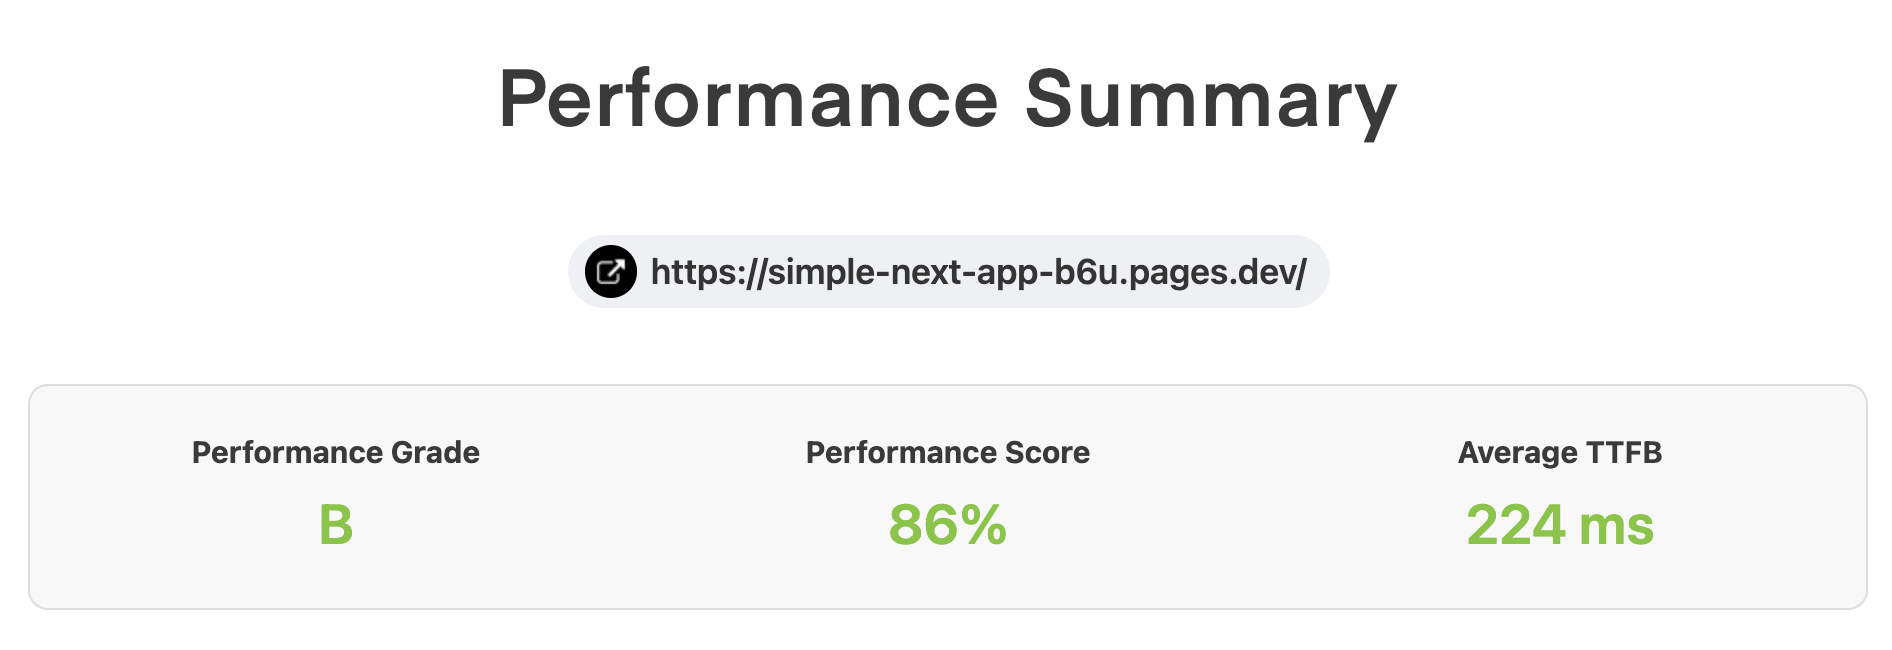Select the "Average TTFB" label
This screenshot has width=1892, height=650.
1559,453
